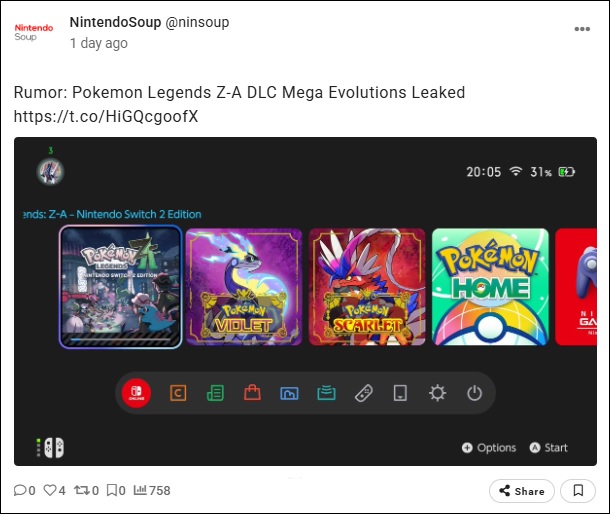This screenshot has width=610, height=514.
Task: Click the battery charging icon
Action: coord(566,172)
